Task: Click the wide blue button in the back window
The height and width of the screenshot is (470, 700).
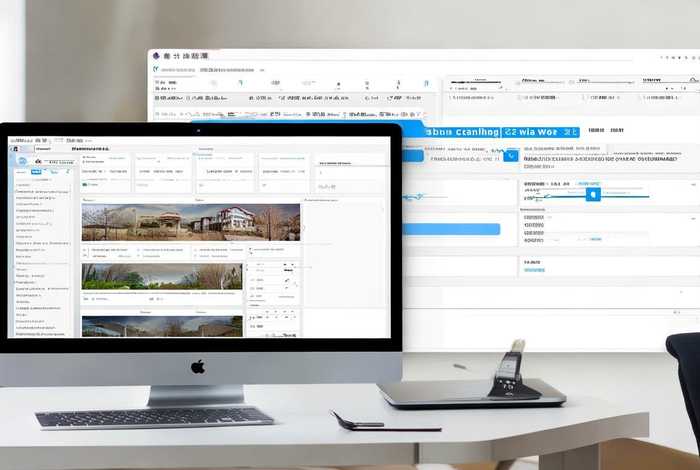Action: pos(450,229)
